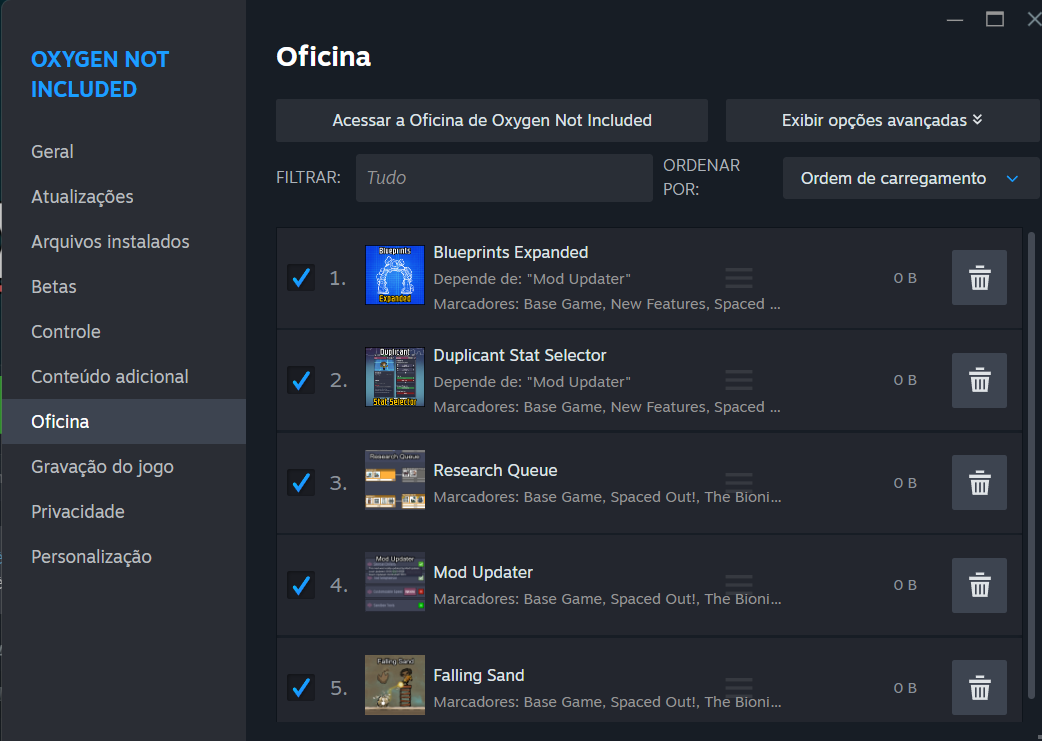Maximize the properties window
The image size is (1042, 741).
click(994, 19)
